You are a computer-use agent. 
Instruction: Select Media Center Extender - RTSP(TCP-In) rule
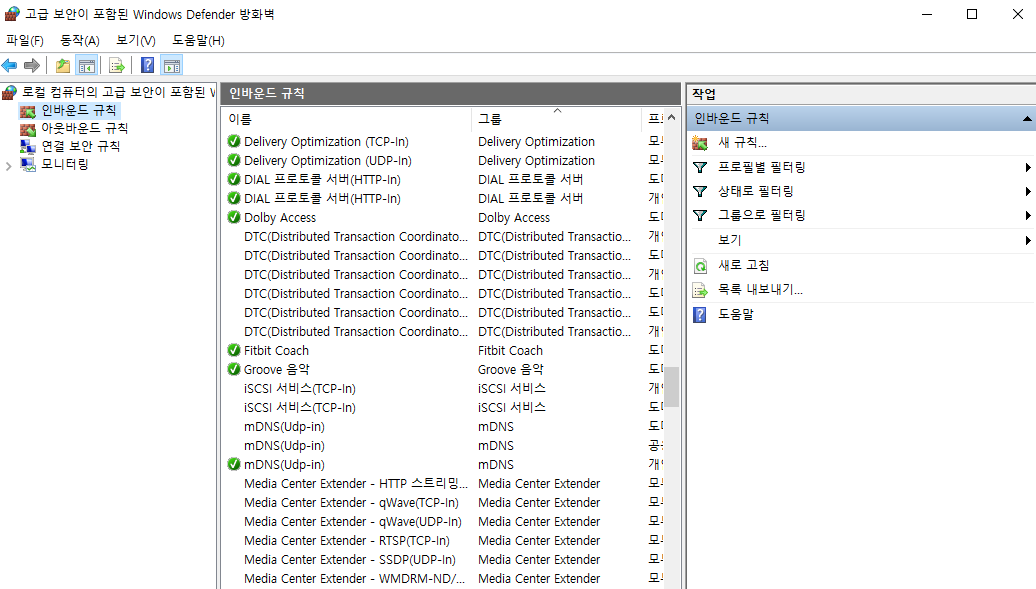click(347, 541)
